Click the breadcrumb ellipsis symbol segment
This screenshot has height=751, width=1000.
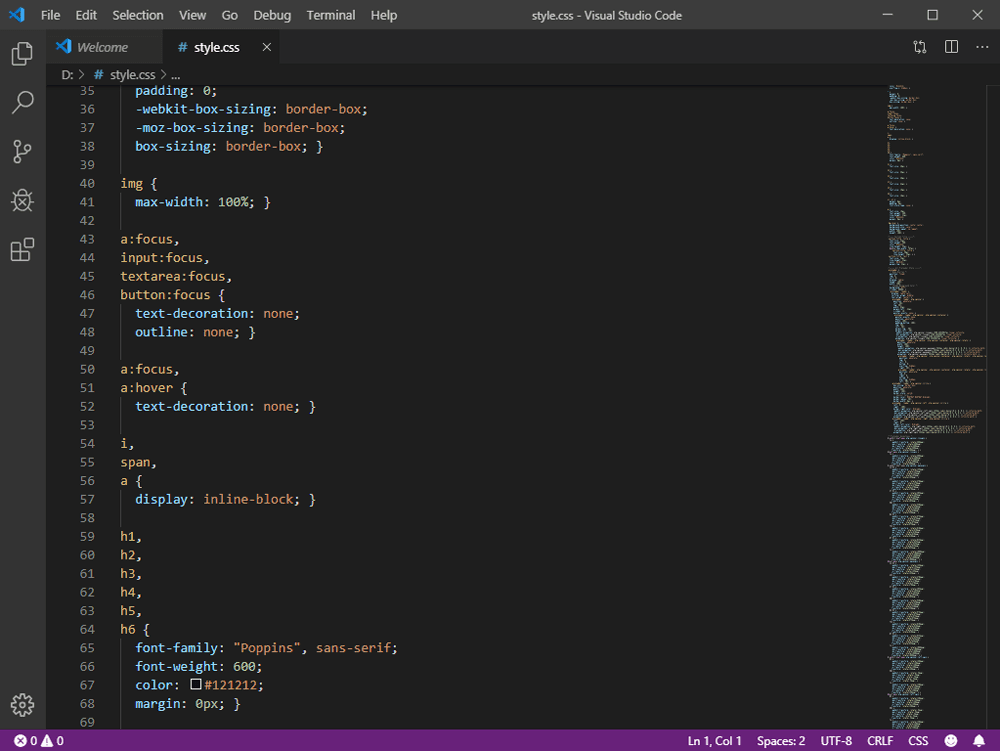175,75
